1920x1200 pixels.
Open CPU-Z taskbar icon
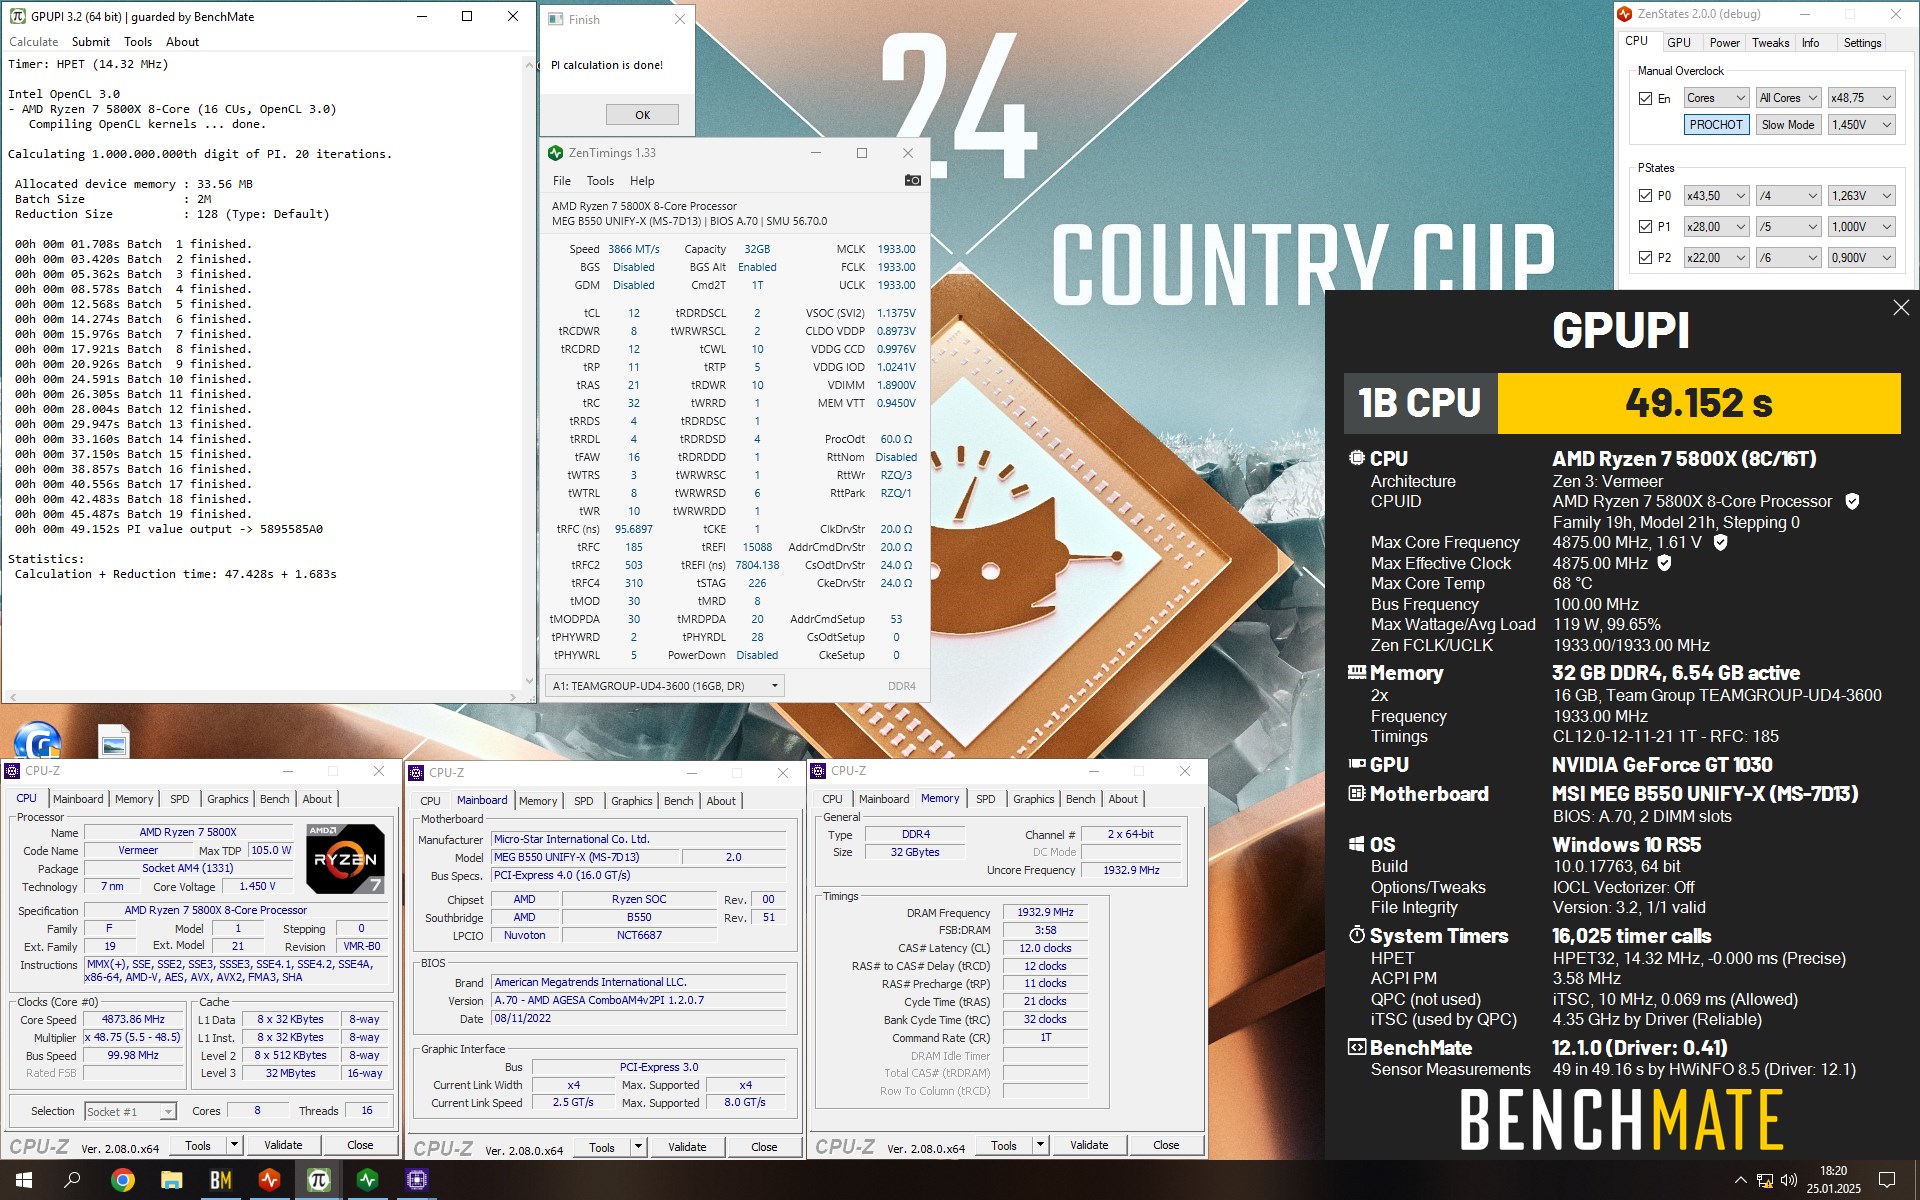[416, 1180]
